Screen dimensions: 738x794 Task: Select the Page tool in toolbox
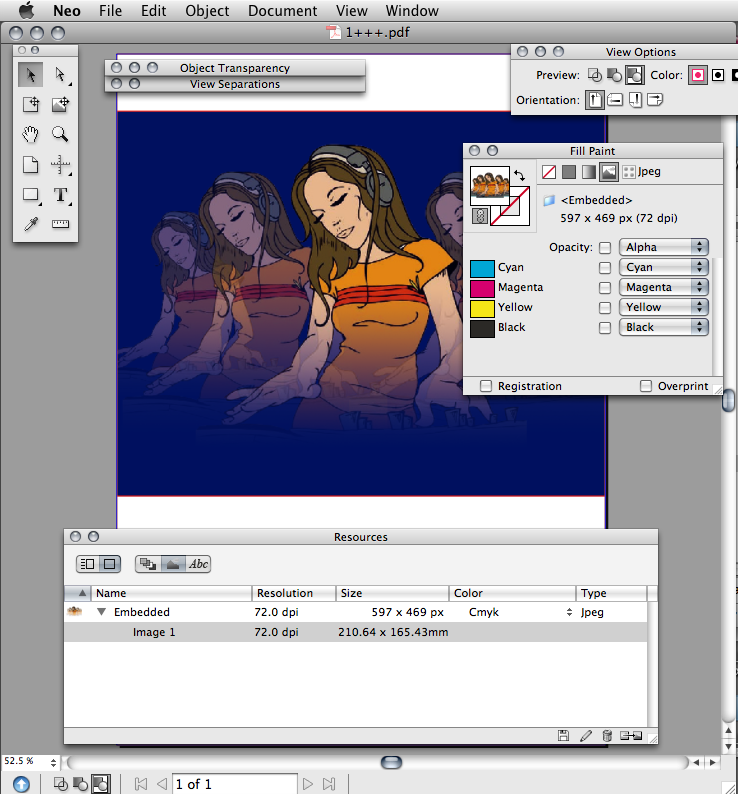(30, 165)
